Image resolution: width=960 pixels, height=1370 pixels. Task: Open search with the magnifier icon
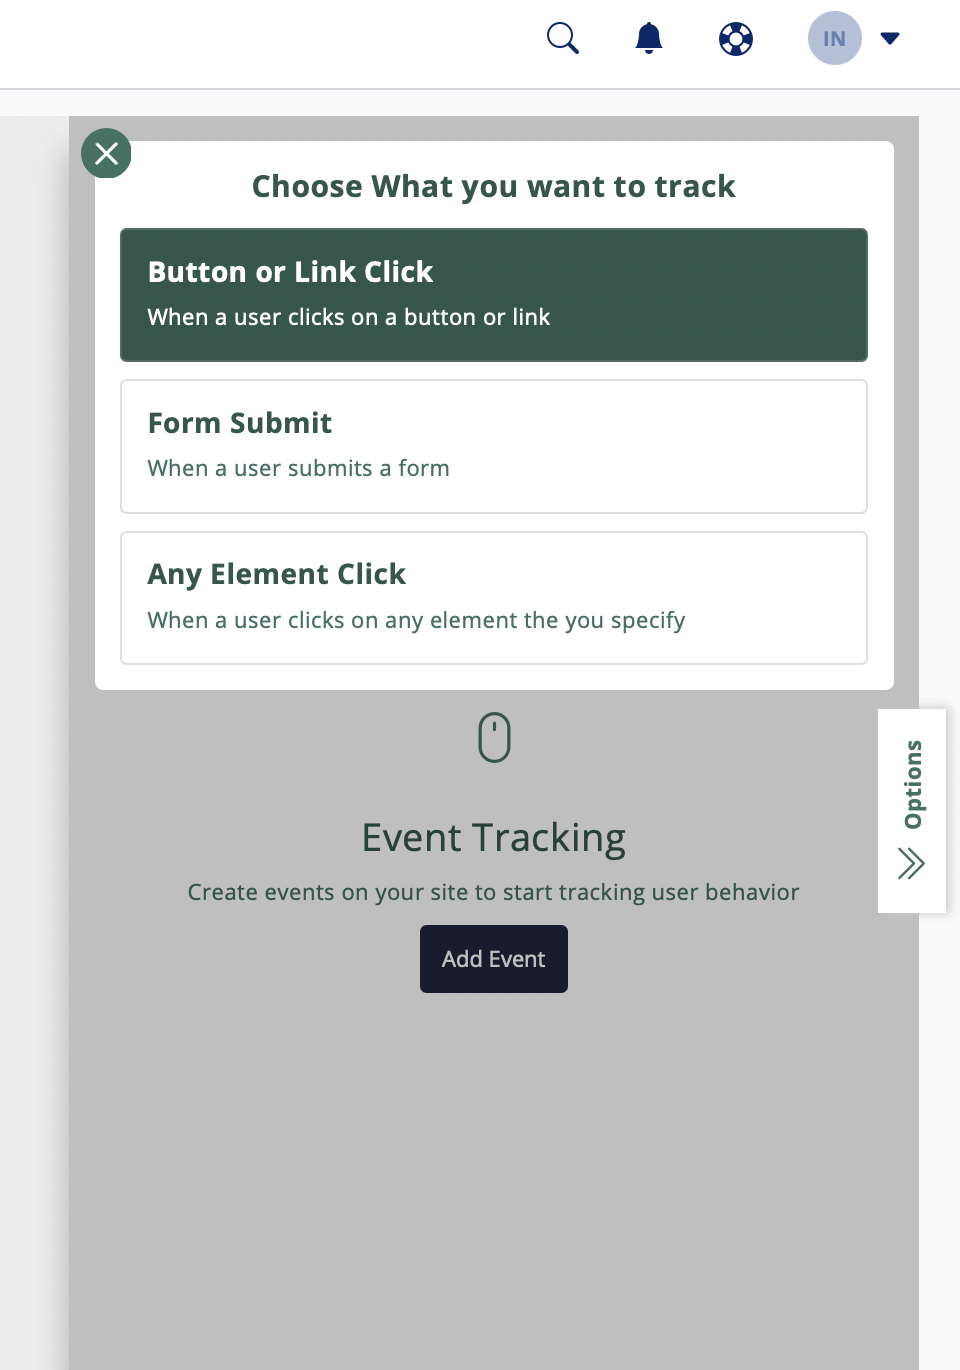point(563,38)
